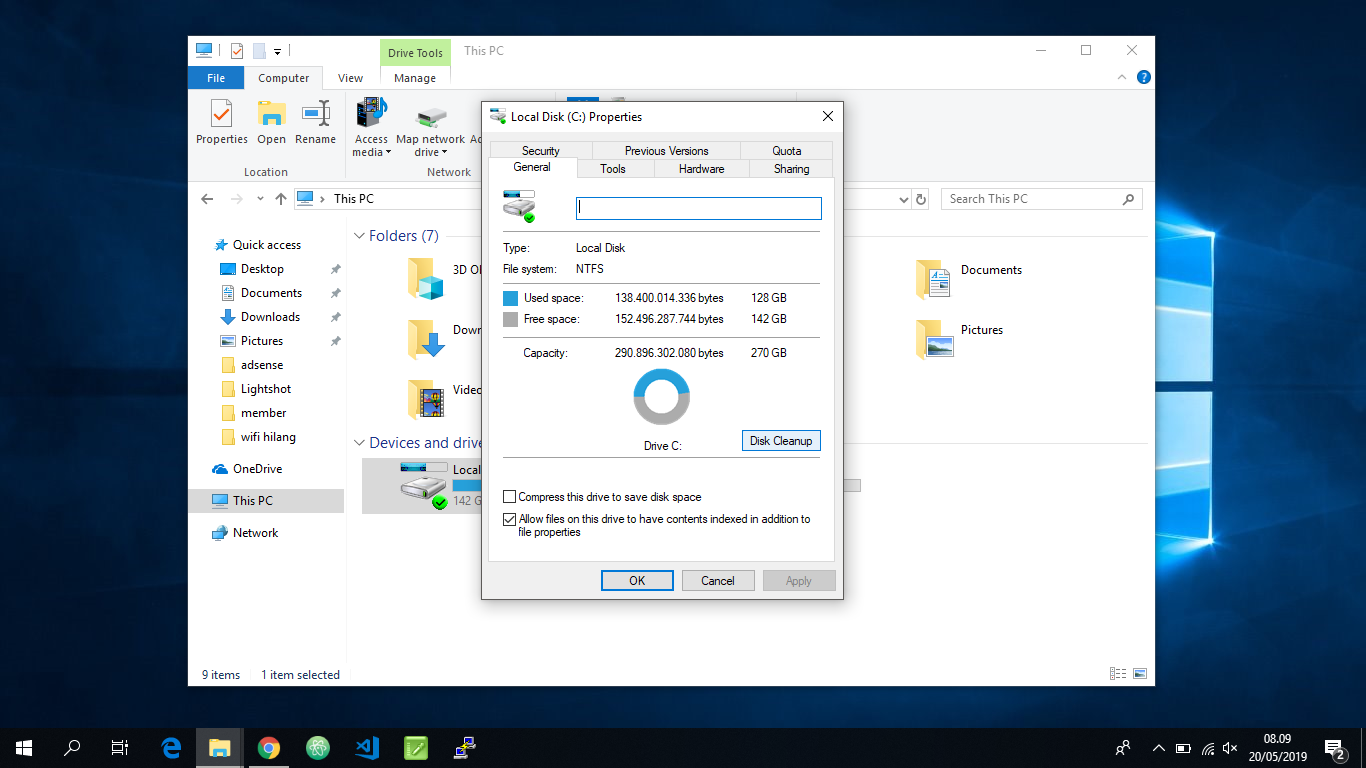Screen dimensions: 1366x768
Task: Click This PC in navigation pane
Action: (x=252, y=501)
